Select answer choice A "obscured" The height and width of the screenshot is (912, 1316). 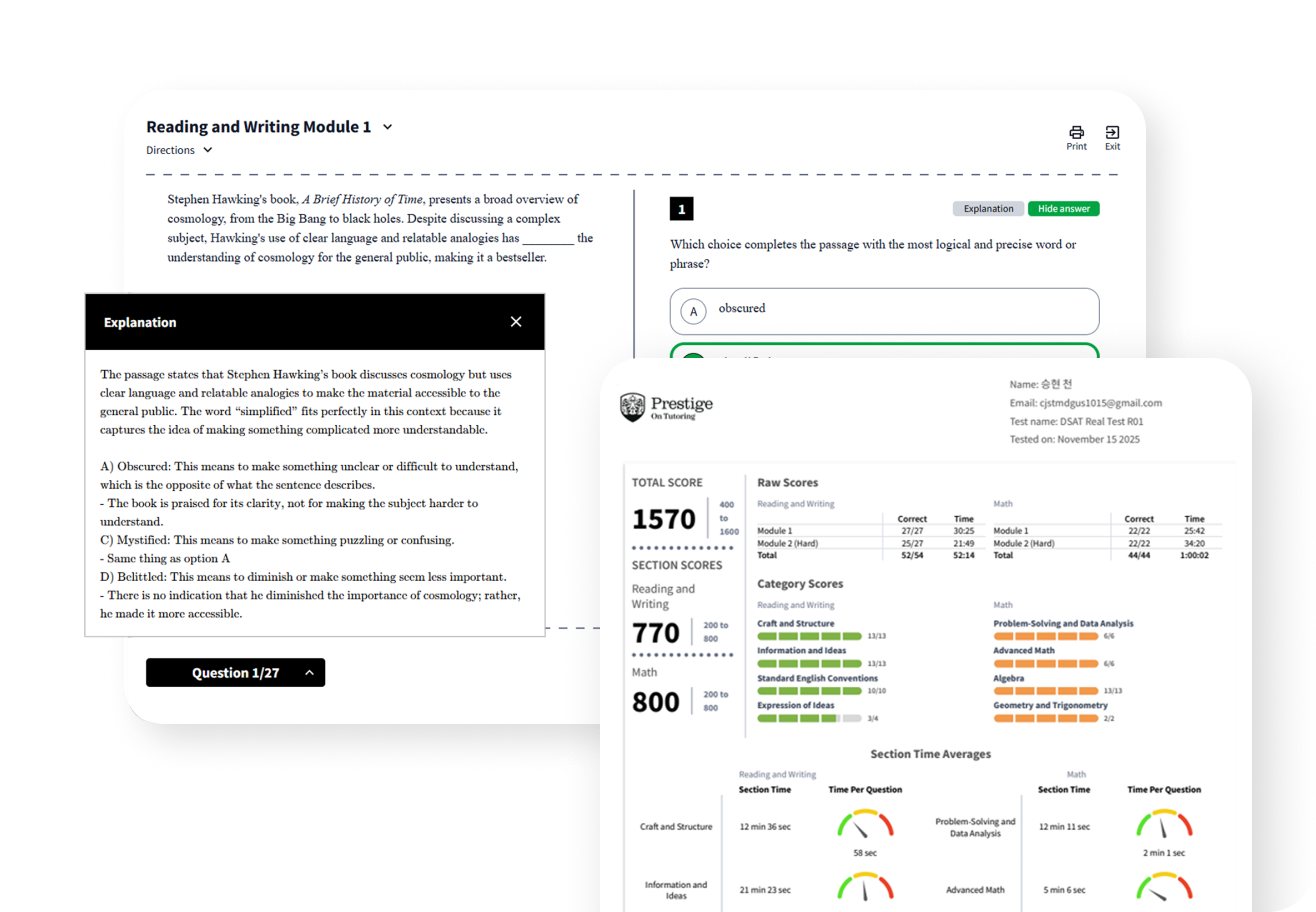point(884,311)
